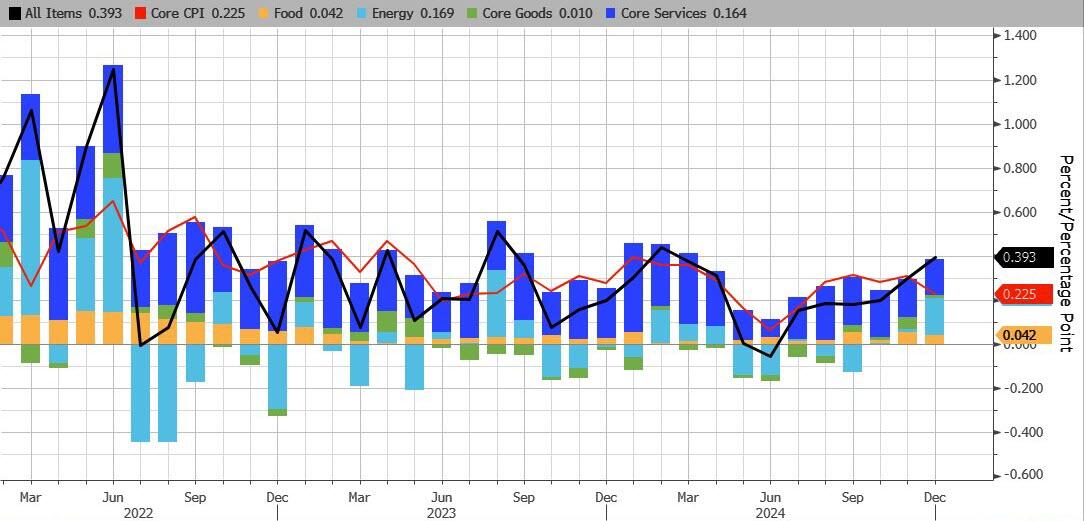Click the 2023 year label on x-axis
The image size is (1084, 521).
[440, 513]
